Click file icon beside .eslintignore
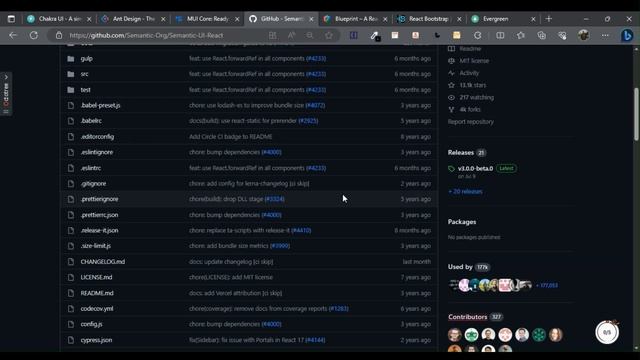Screen dimensions: 640x360 tap(71, 152)
